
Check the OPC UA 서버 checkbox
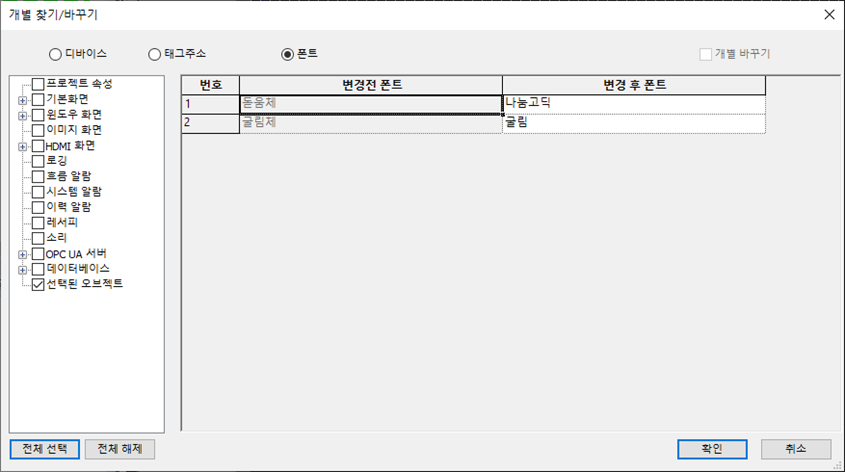pyautogui.click(x=38, y=254)
